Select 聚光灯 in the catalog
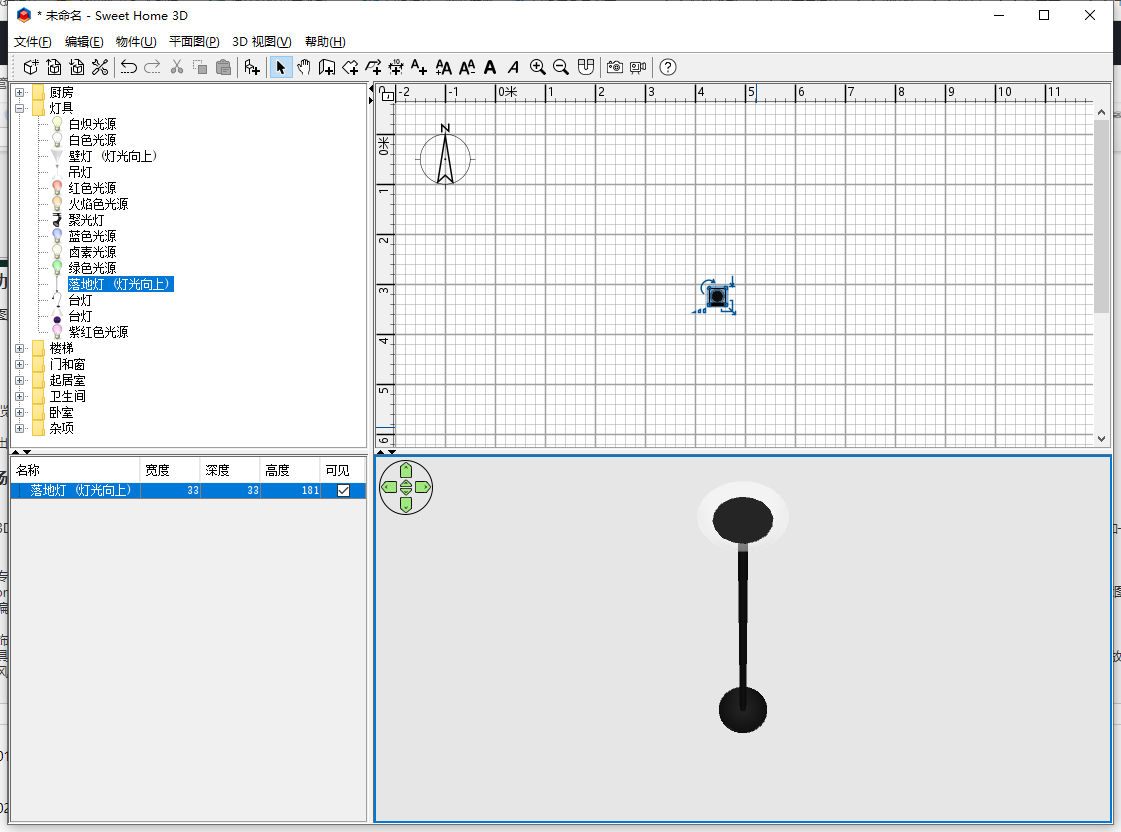Viewport: 1121px width, 832px height. pos(86,220)
